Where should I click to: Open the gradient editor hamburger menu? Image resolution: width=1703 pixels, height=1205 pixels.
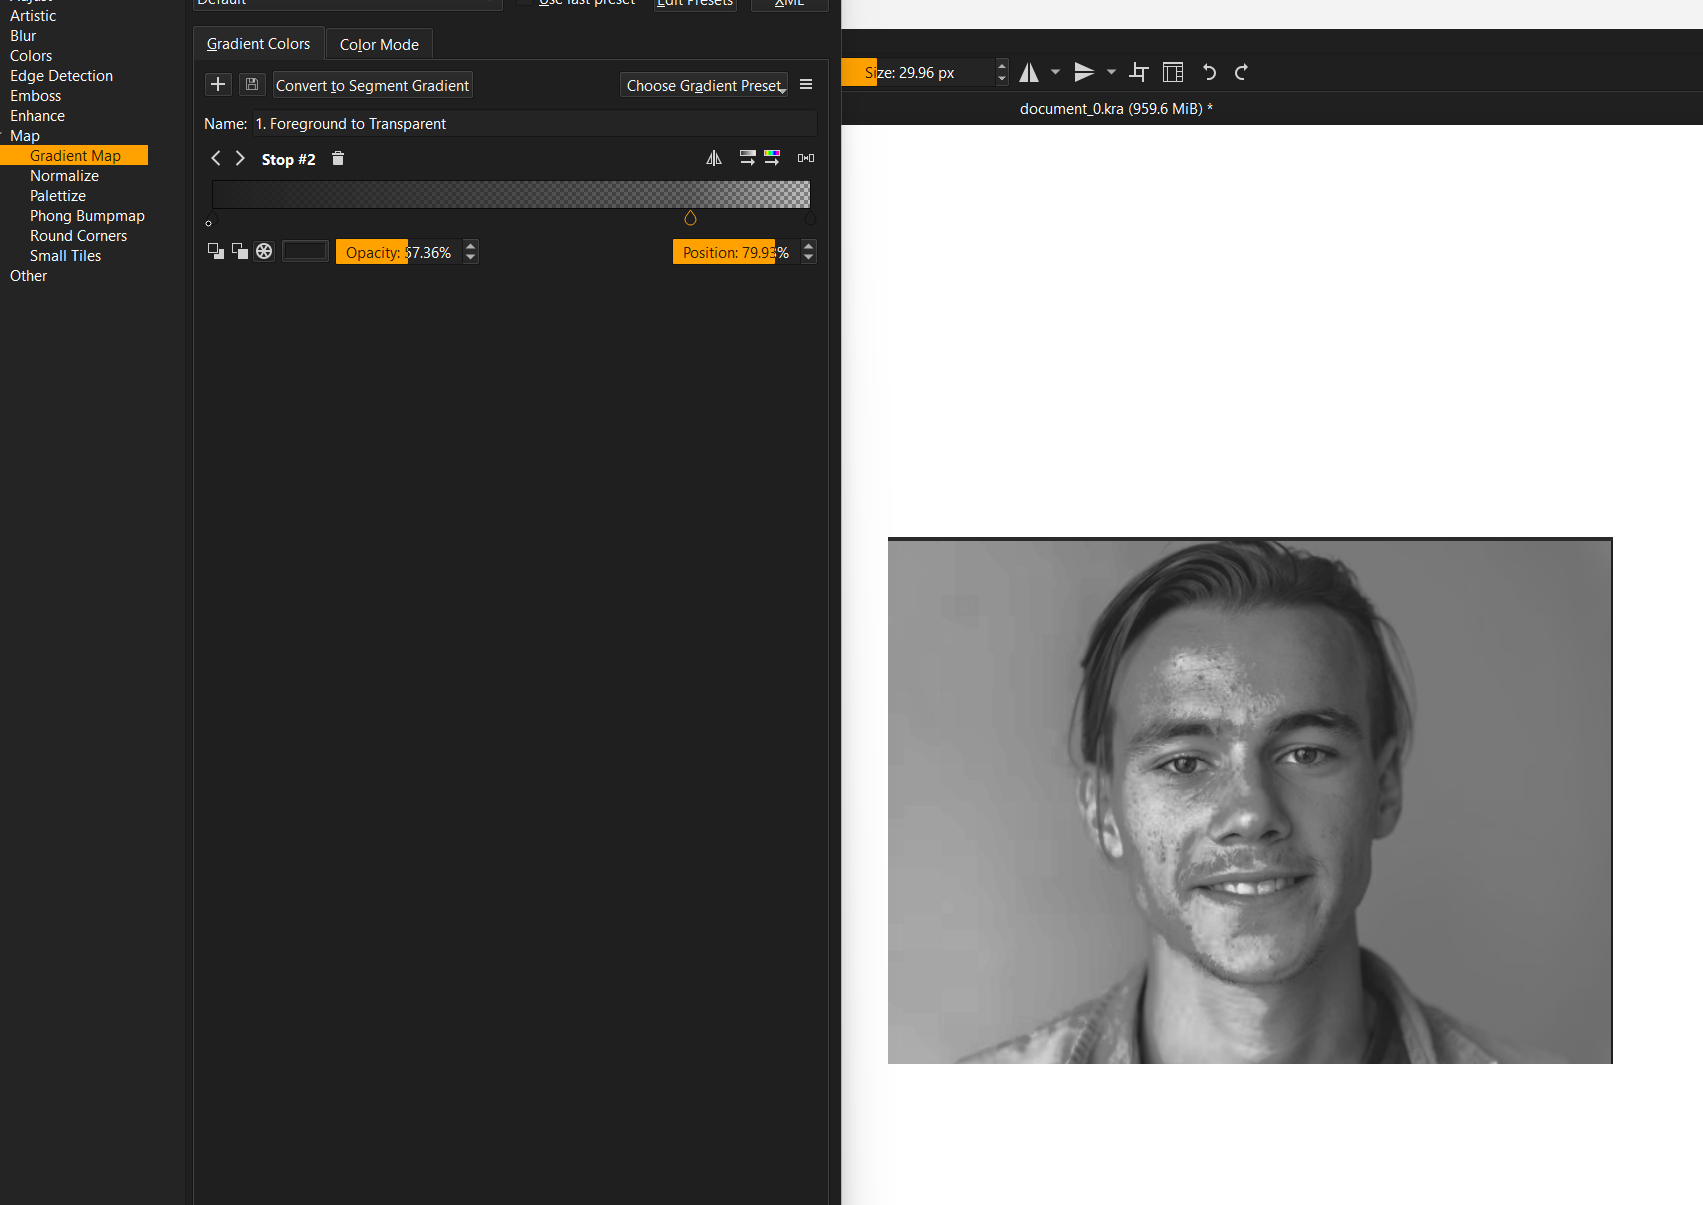(x=806, y=85)
